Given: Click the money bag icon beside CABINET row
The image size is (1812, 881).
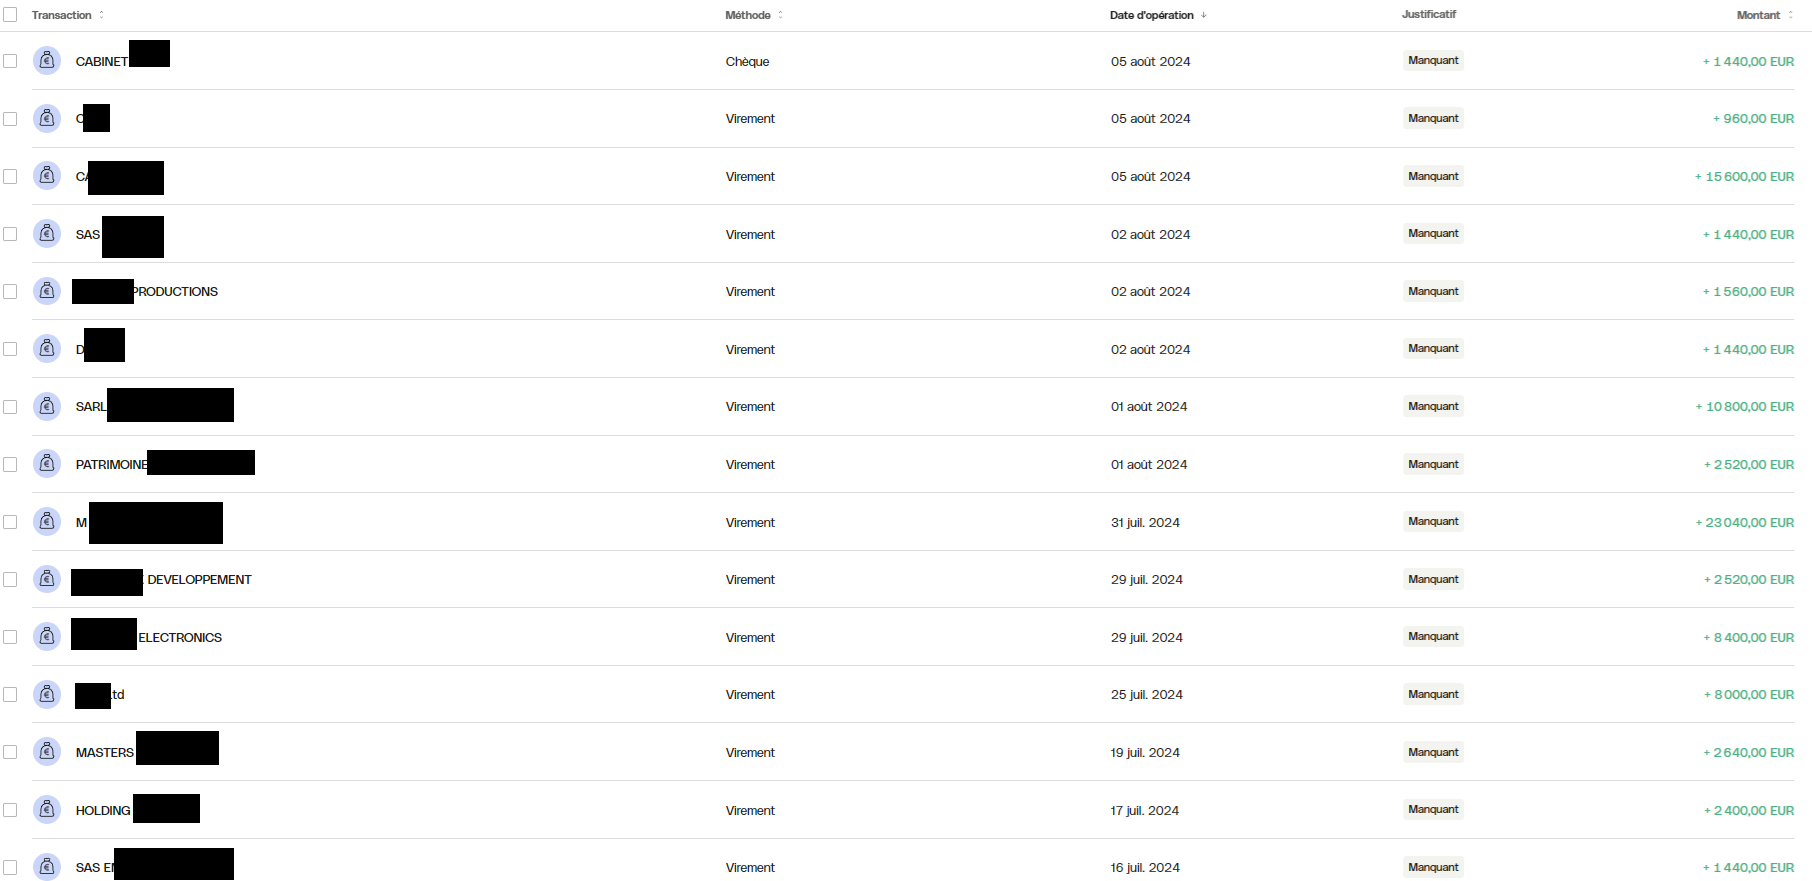Looking at the screenshot, I should pos(47,61).
